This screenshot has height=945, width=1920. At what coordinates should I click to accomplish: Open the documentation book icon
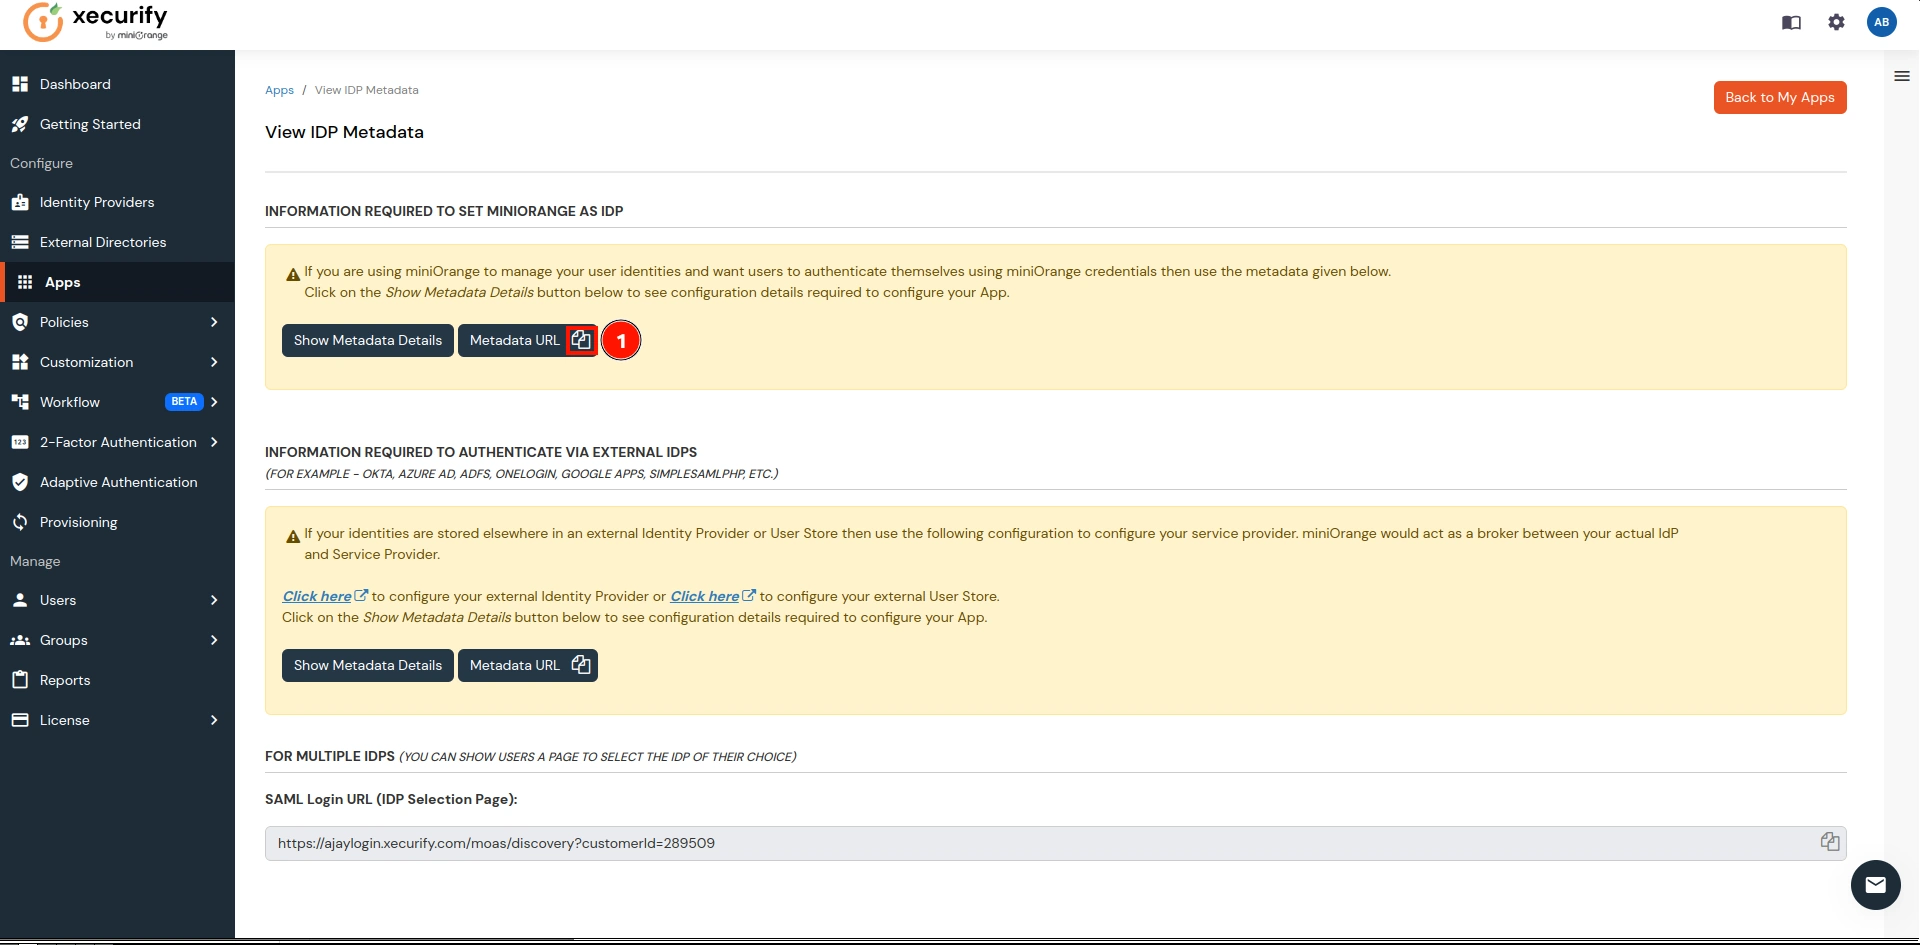coord(1791,22)
